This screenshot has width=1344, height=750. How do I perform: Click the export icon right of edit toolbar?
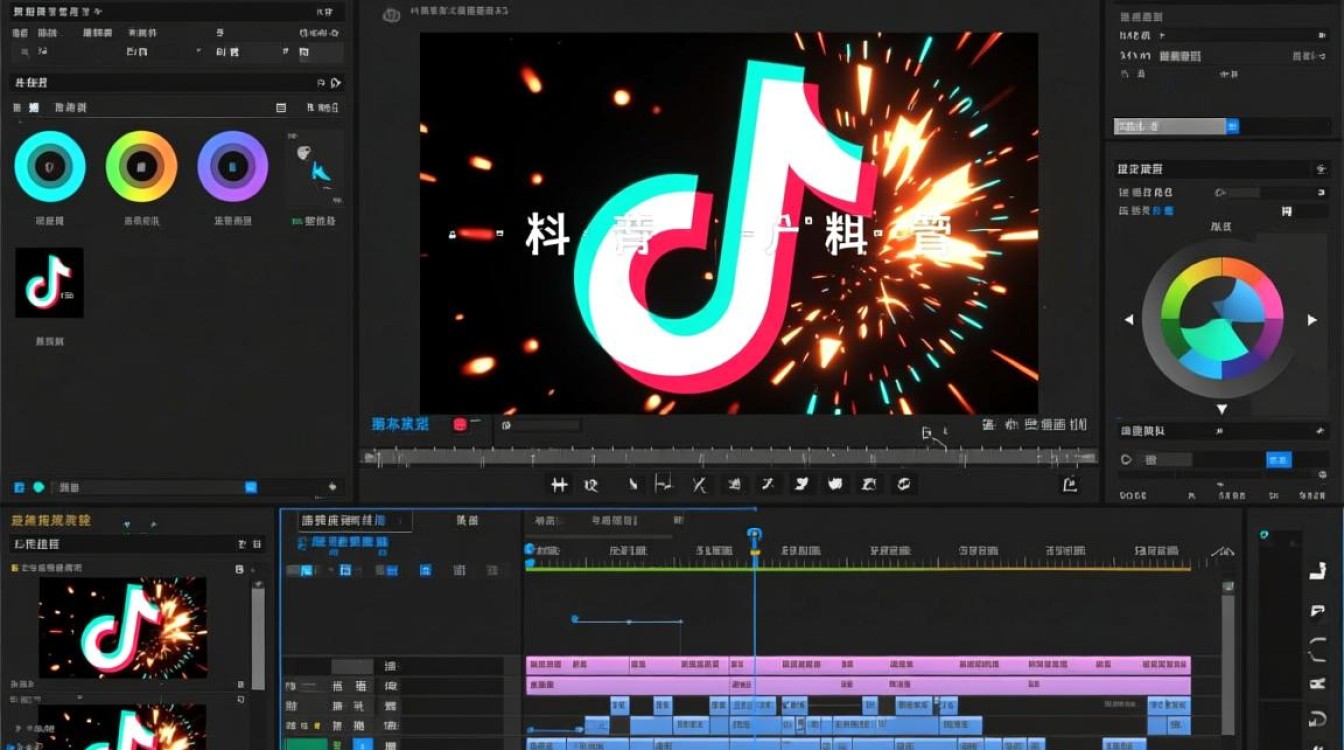coord(1070,485)
